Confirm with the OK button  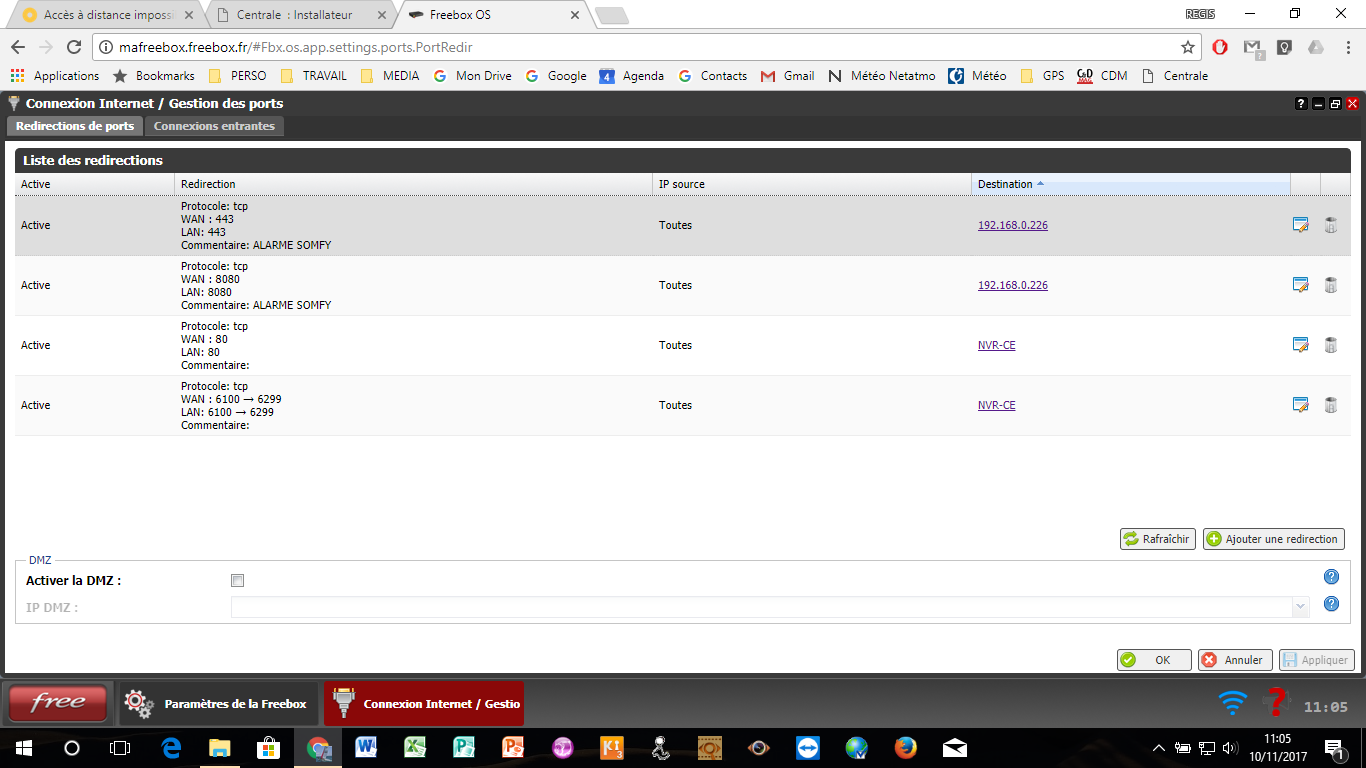click(x=1154, y=660)
